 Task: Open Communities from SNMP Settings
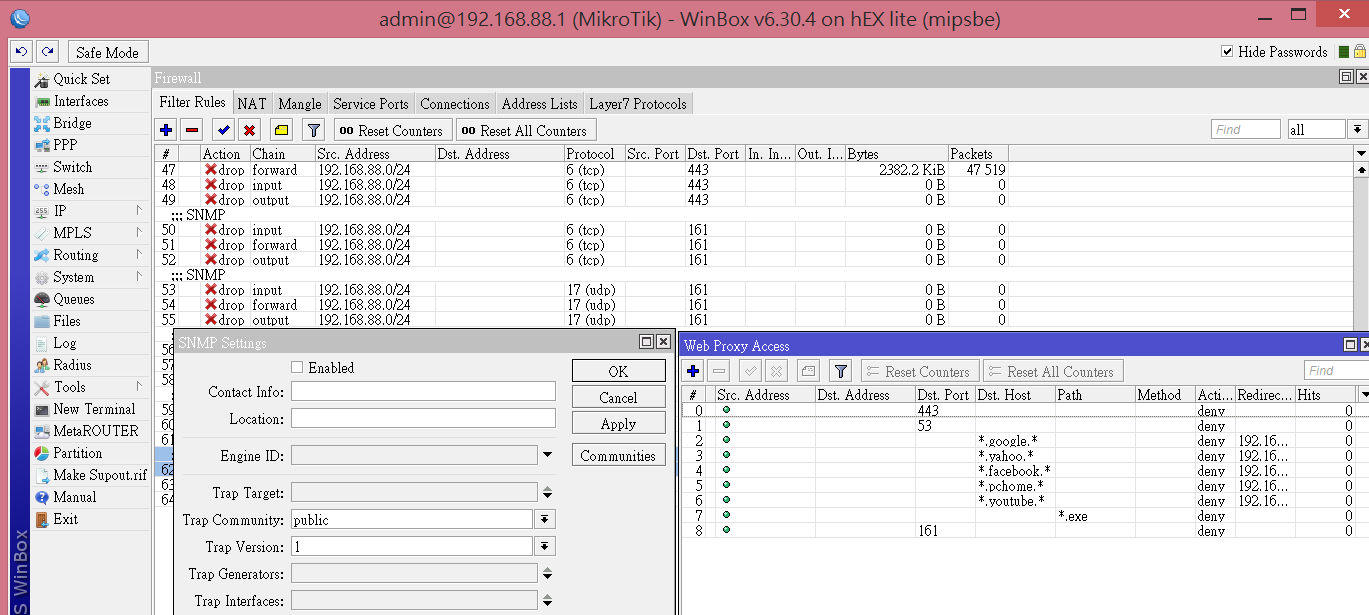coord(618,454)
